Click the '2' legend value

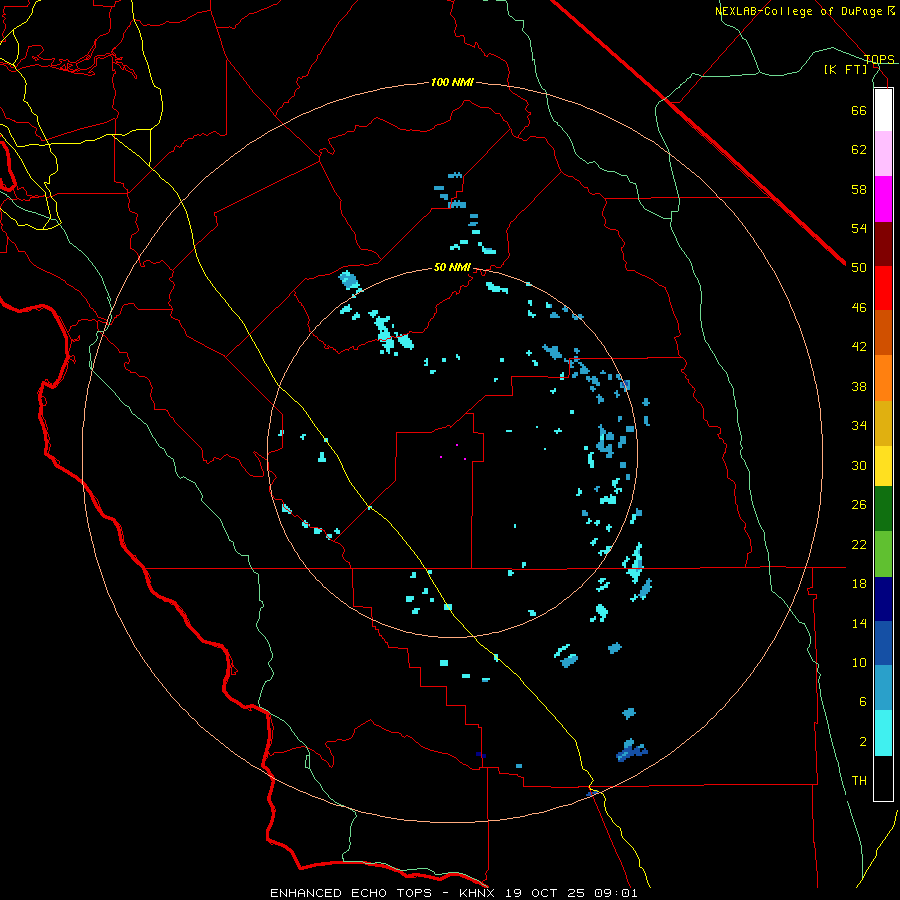[x=863, y=742]
